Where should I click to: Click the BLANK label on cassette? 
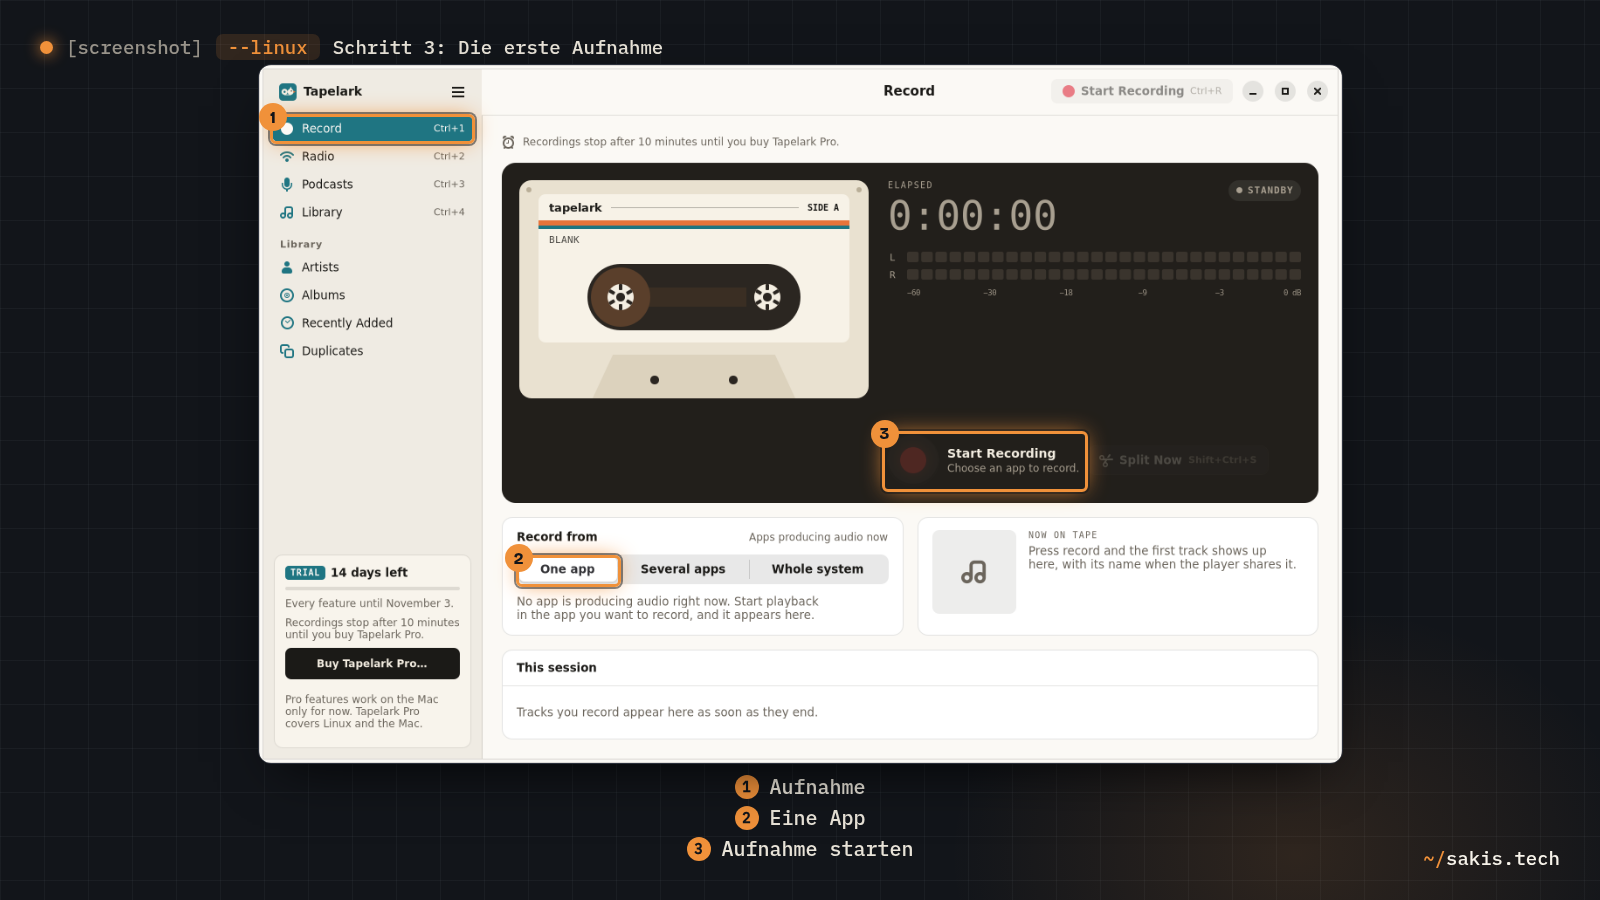coord(564,240)
